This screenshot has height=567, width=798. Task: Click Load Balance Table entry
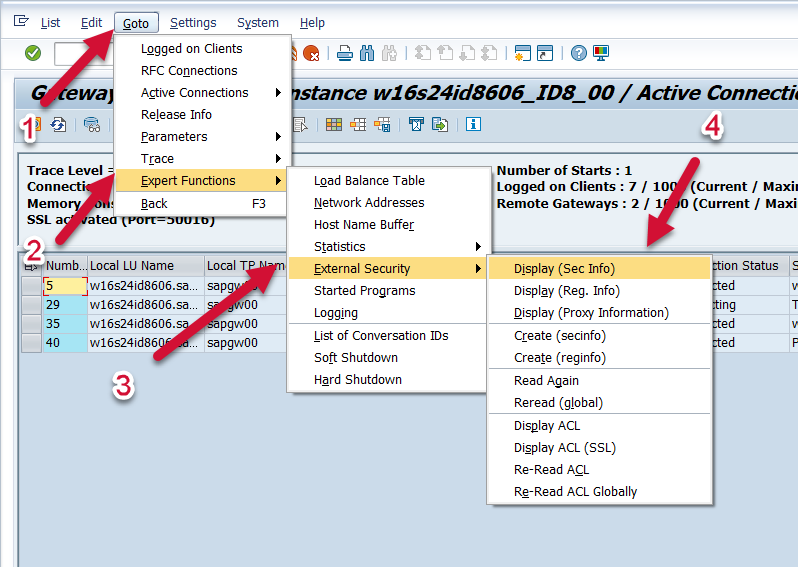[369, 181]
